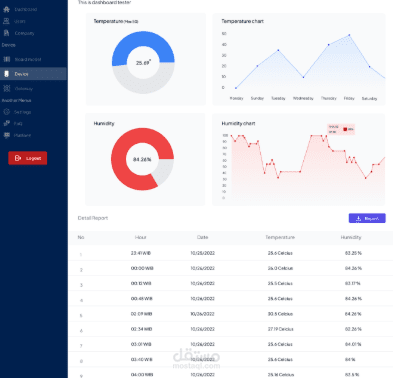Click the 02:34 WIB hour cell

(x=141, y=329)
